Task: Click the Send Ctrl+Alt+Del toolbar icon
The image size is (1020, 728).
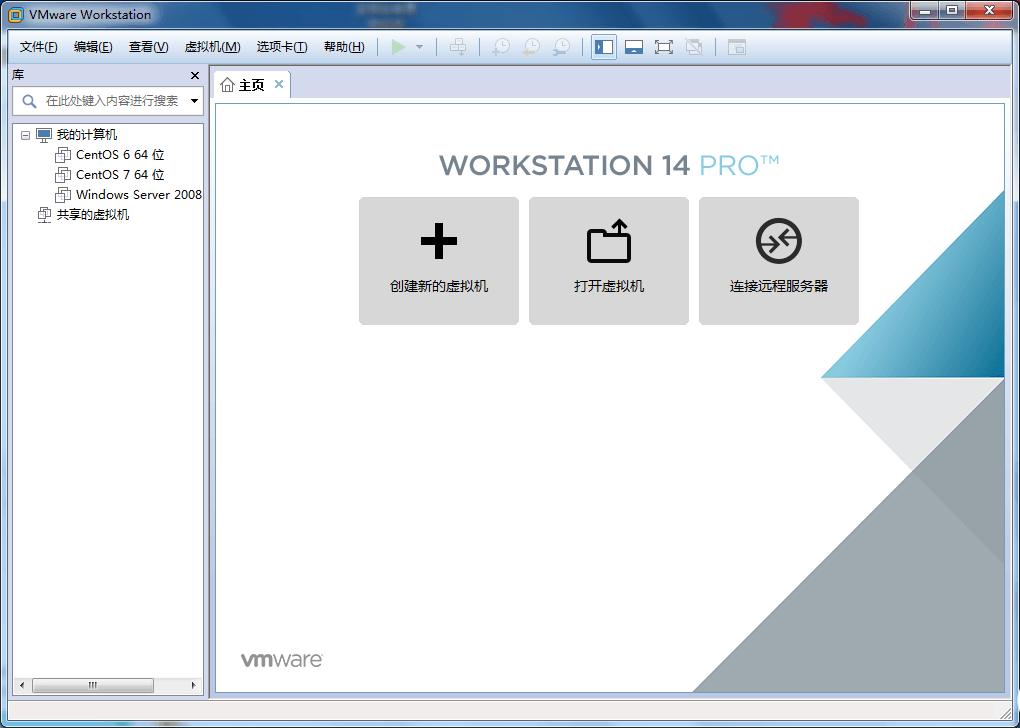Action: 458,47
